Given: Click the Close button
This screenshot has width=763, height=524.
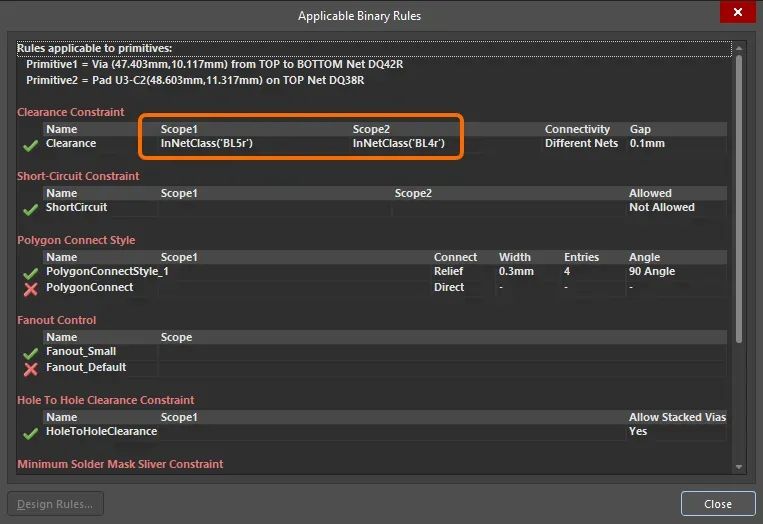Looking at the screenshot, I should (718, 504).
